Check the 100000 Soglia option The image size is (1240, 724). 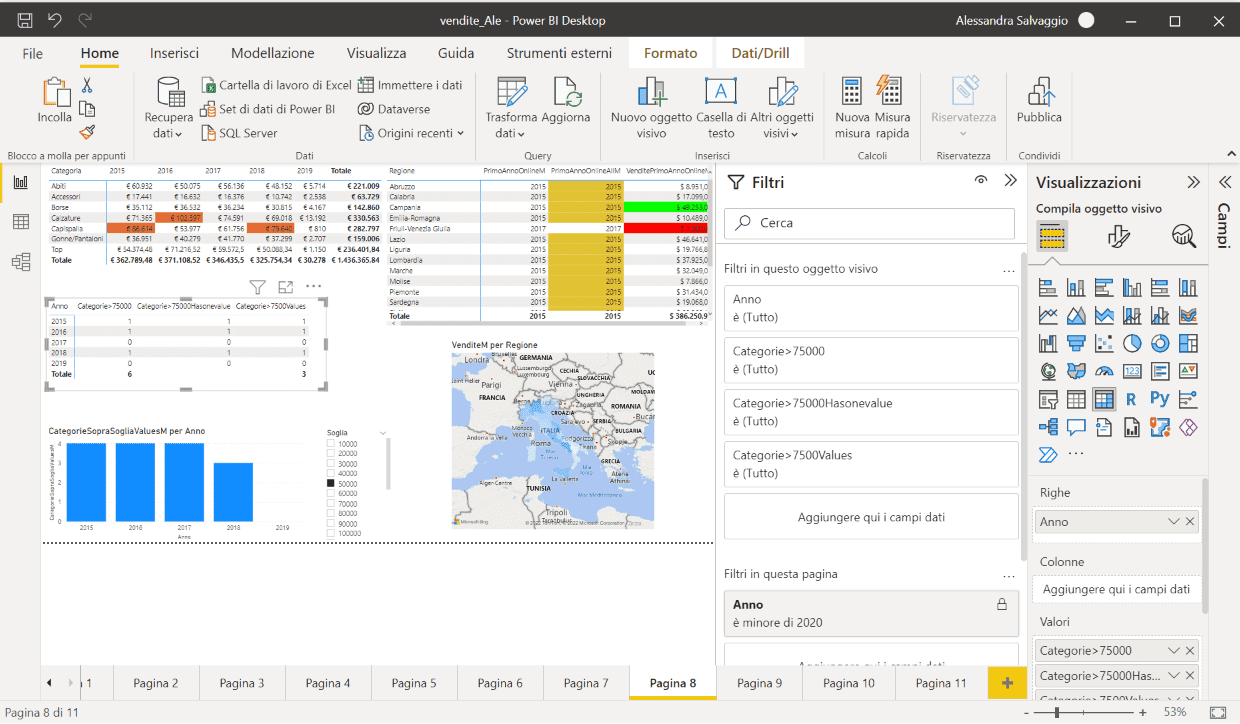coord(333,531)
